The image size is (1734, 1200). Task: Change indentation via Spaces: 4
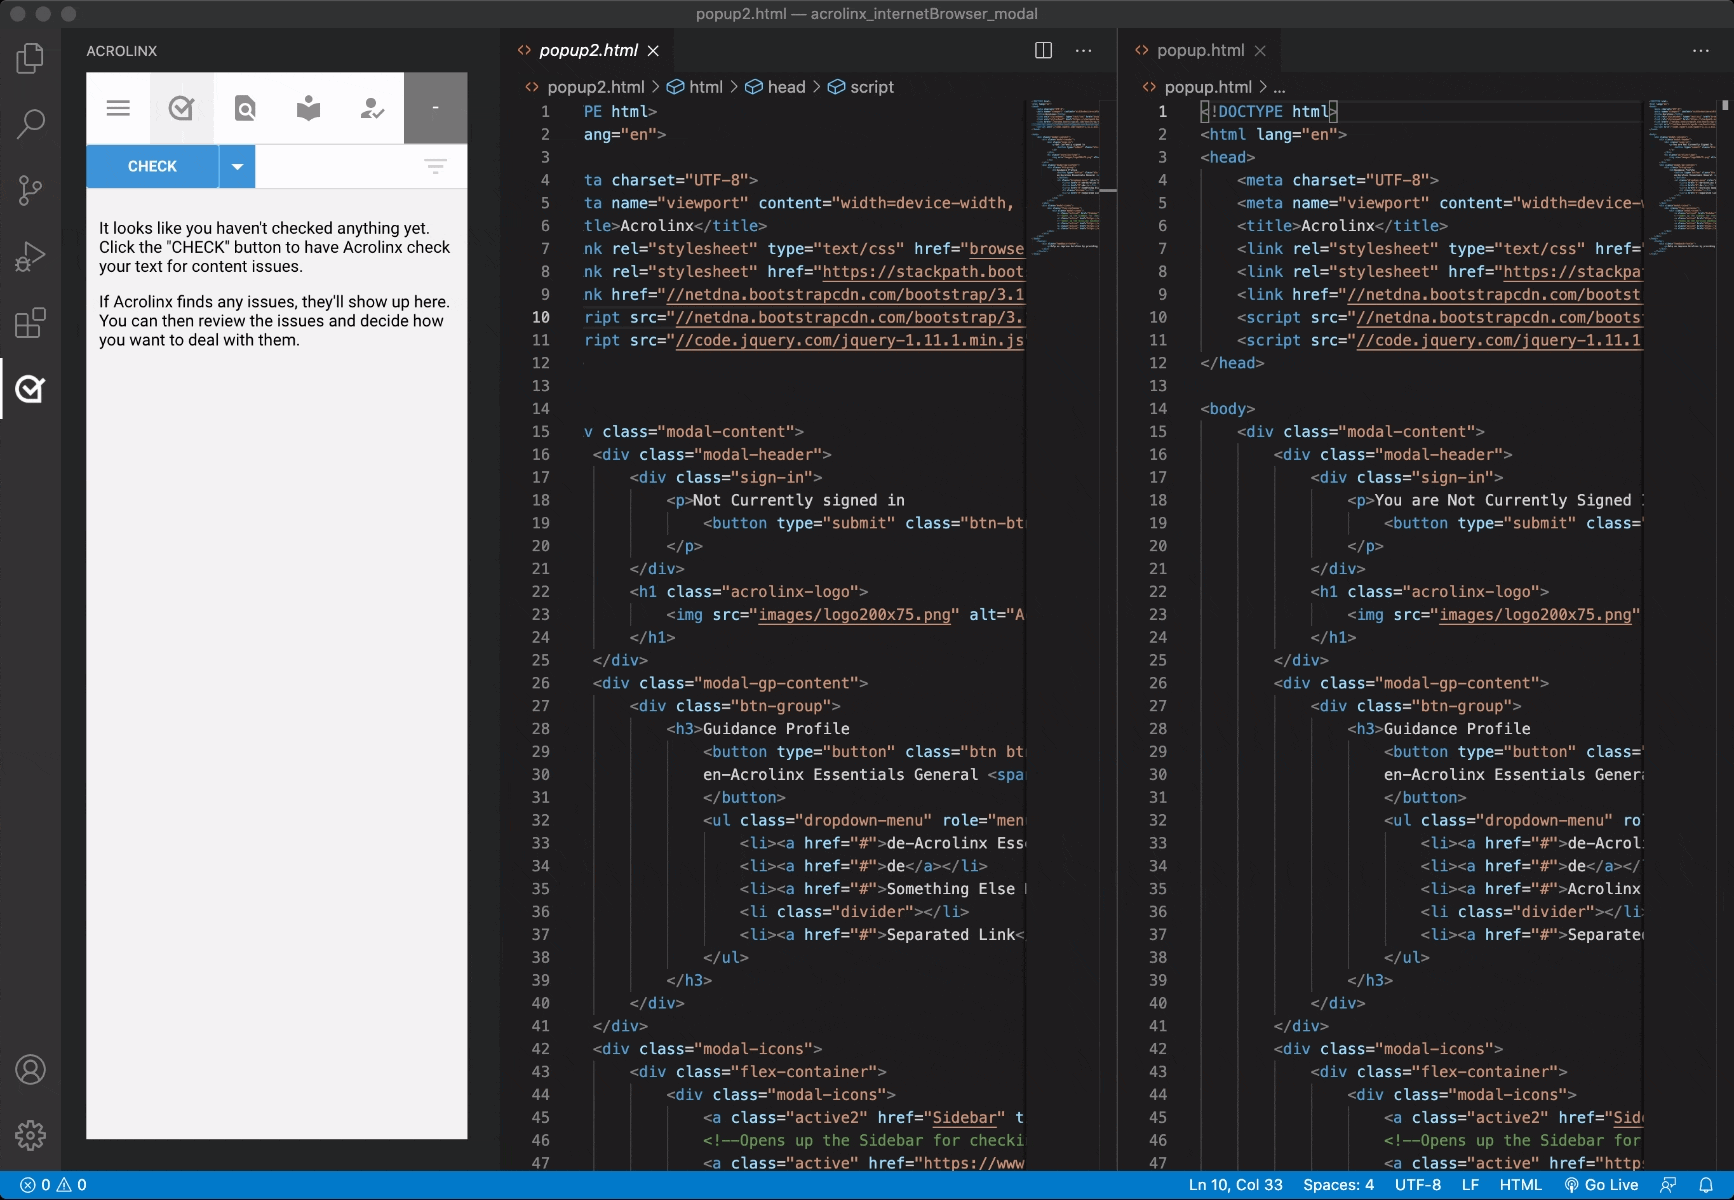1338,1185
